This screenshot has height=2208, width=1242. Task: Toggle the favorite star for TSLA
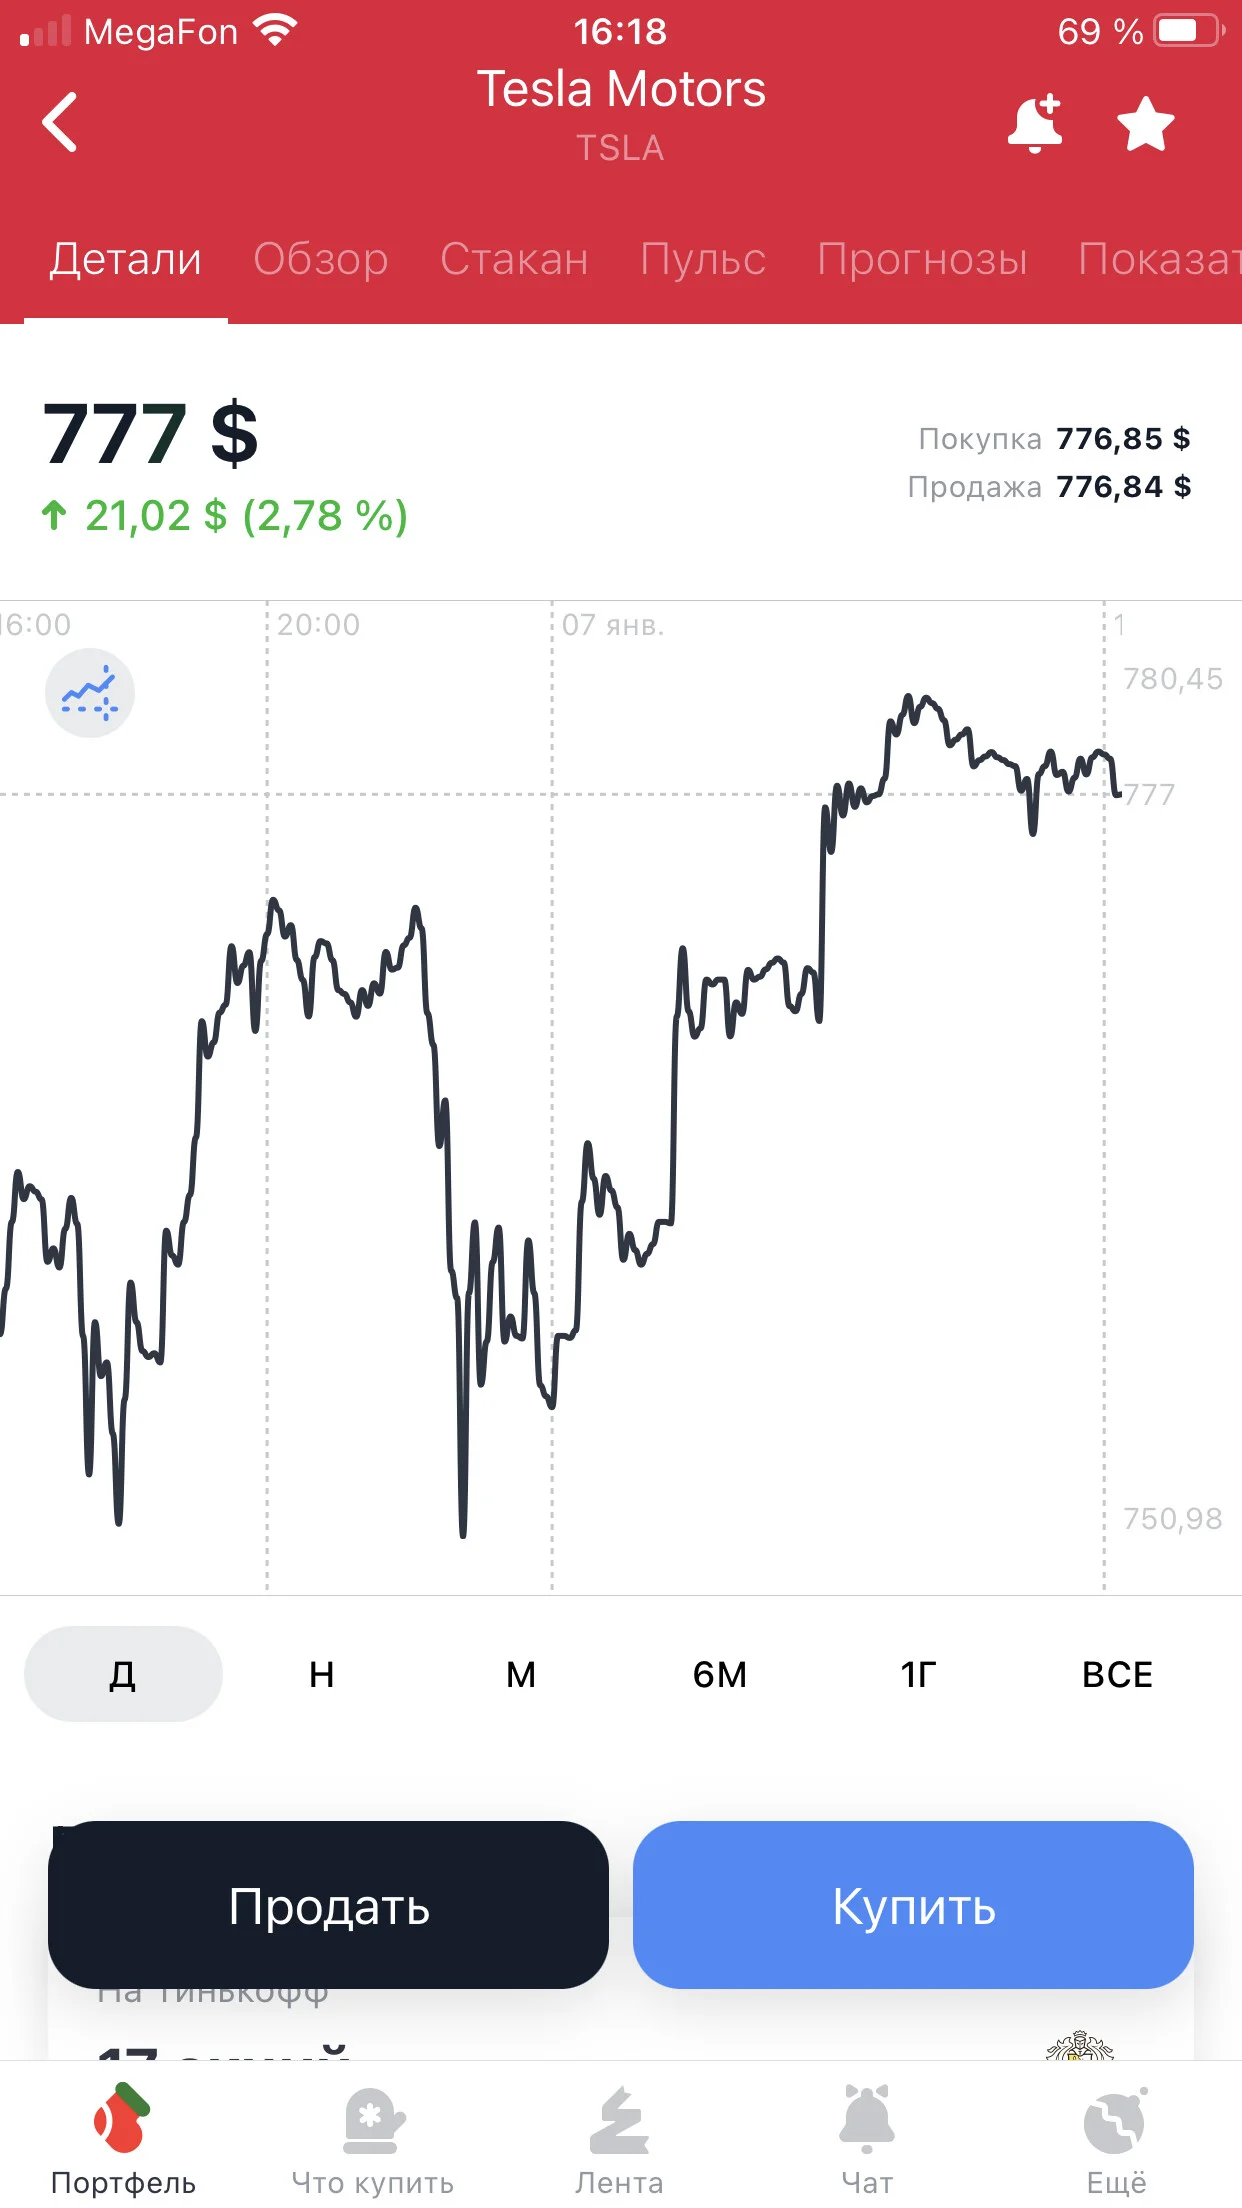click(1145, 124)
